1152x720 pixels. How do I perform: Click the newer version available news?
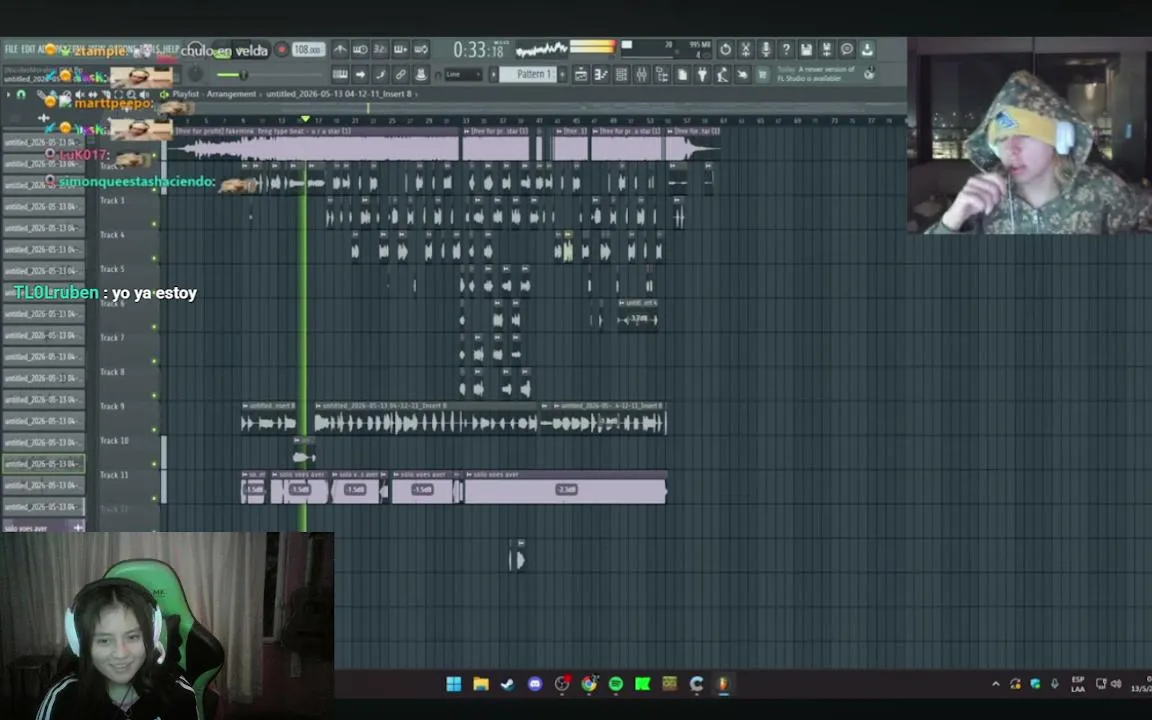(x=816, y=73)
